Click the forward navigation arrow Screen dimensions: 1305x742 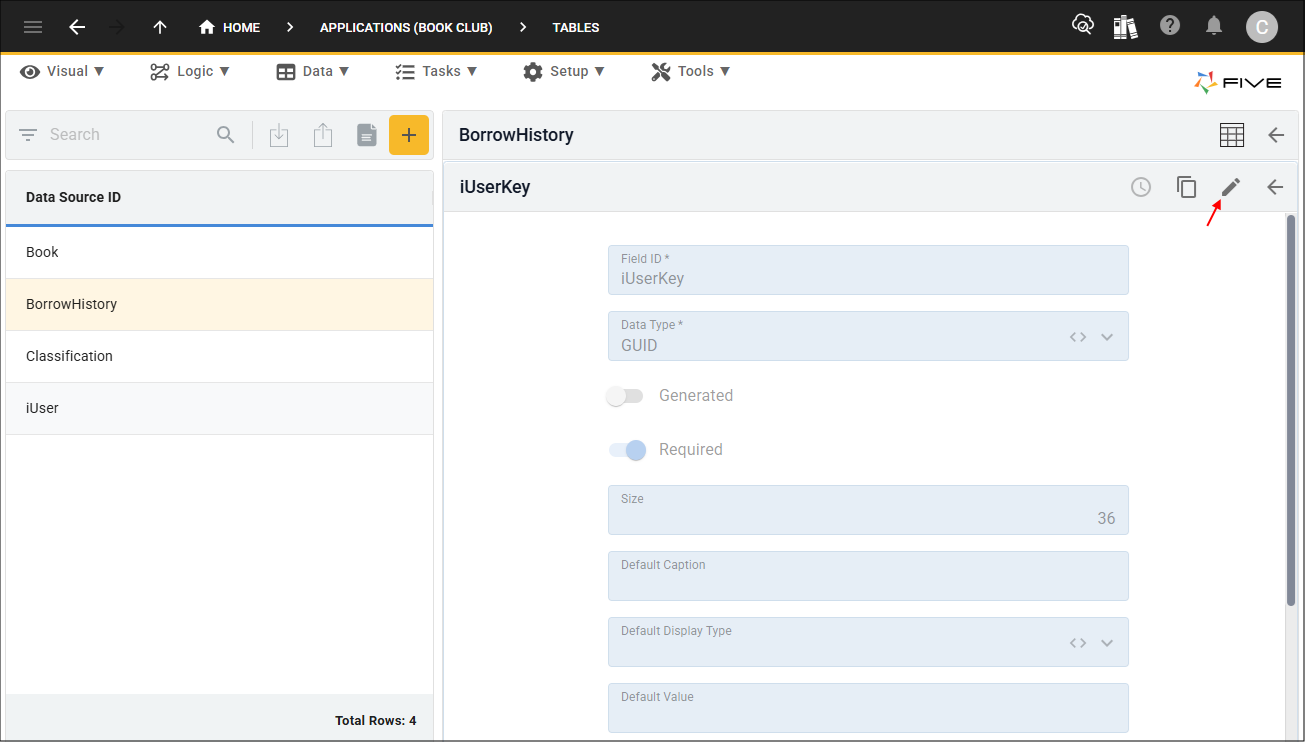pyautogui.click(x=117, y=27)
